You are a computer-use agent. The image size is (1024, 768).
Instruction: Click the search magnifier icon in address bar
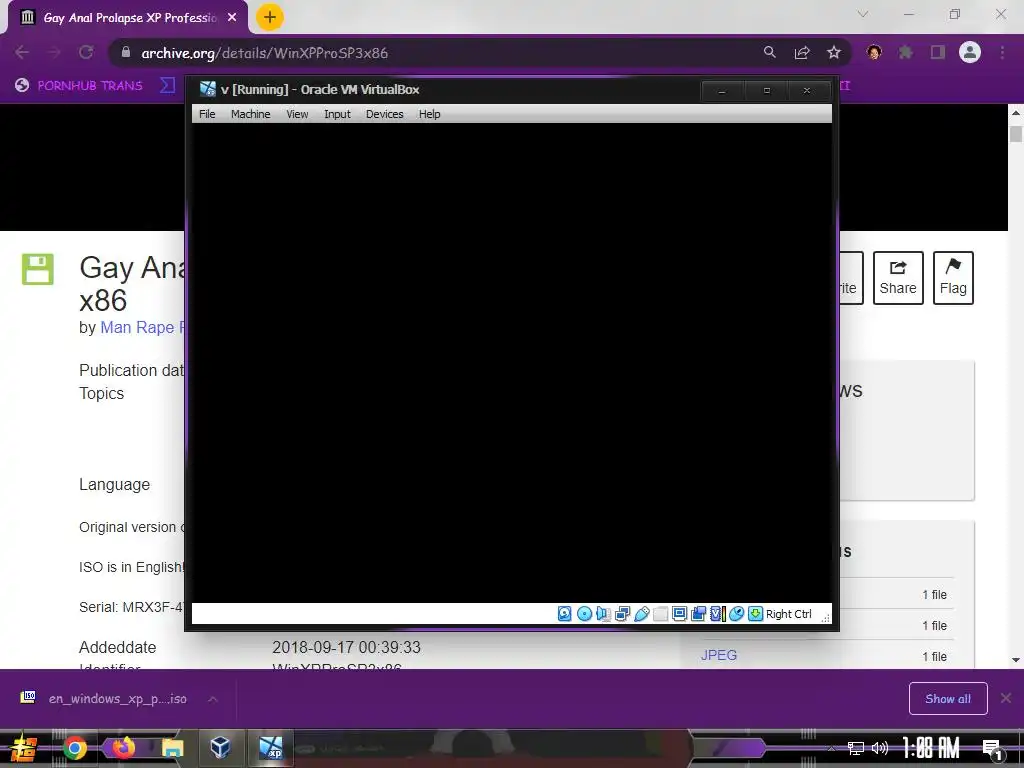click(x=770, y=52)
